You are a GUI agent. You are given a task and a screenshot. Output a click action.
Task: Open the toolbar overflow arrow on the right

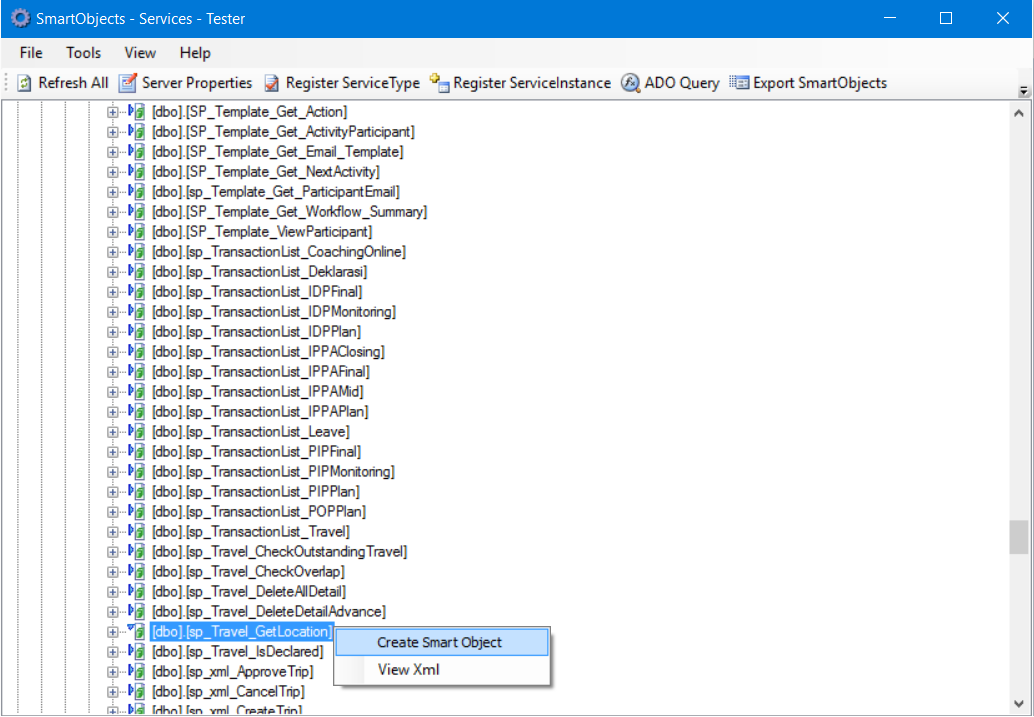tap(1022, 91)
